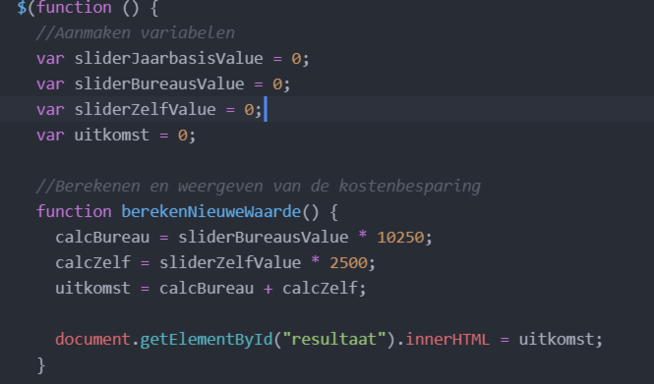Click calcBureau in the uitkomst sum line
Viewport: 654px width, 384px height.
206,288
